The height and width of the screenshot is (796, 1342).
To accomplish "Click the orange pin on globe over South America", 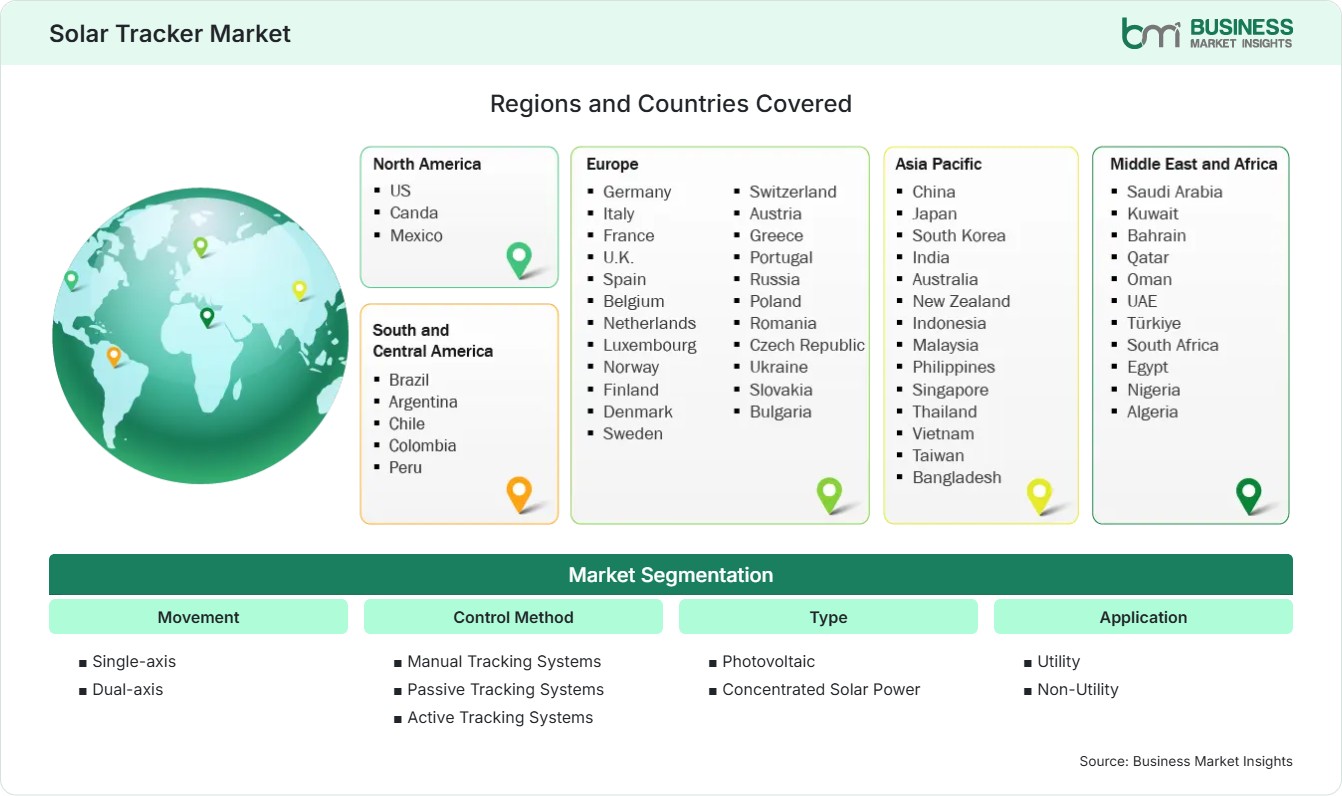I will (114, 356).
